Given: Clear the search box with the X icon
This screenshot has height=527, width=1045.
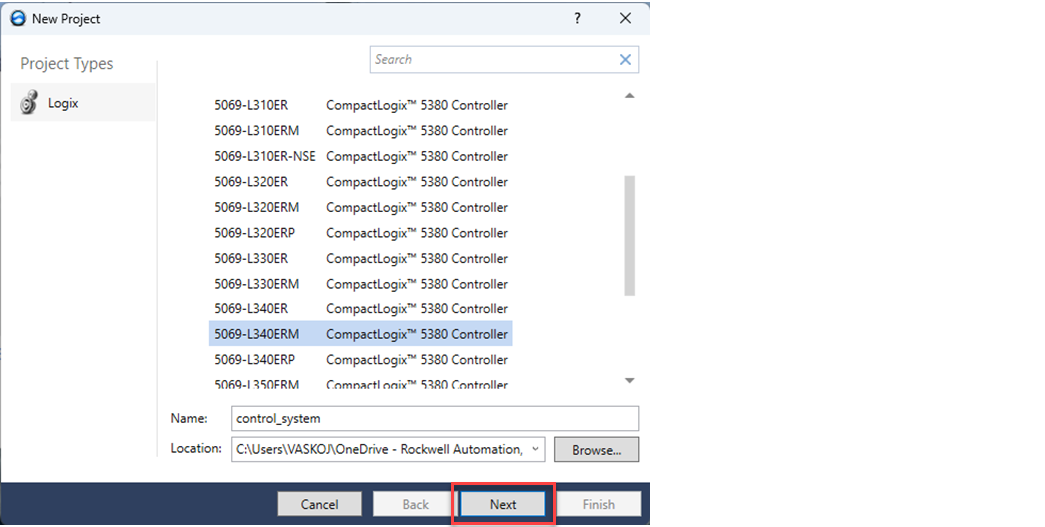Looking at the screenshot, I should click(625, 59).
